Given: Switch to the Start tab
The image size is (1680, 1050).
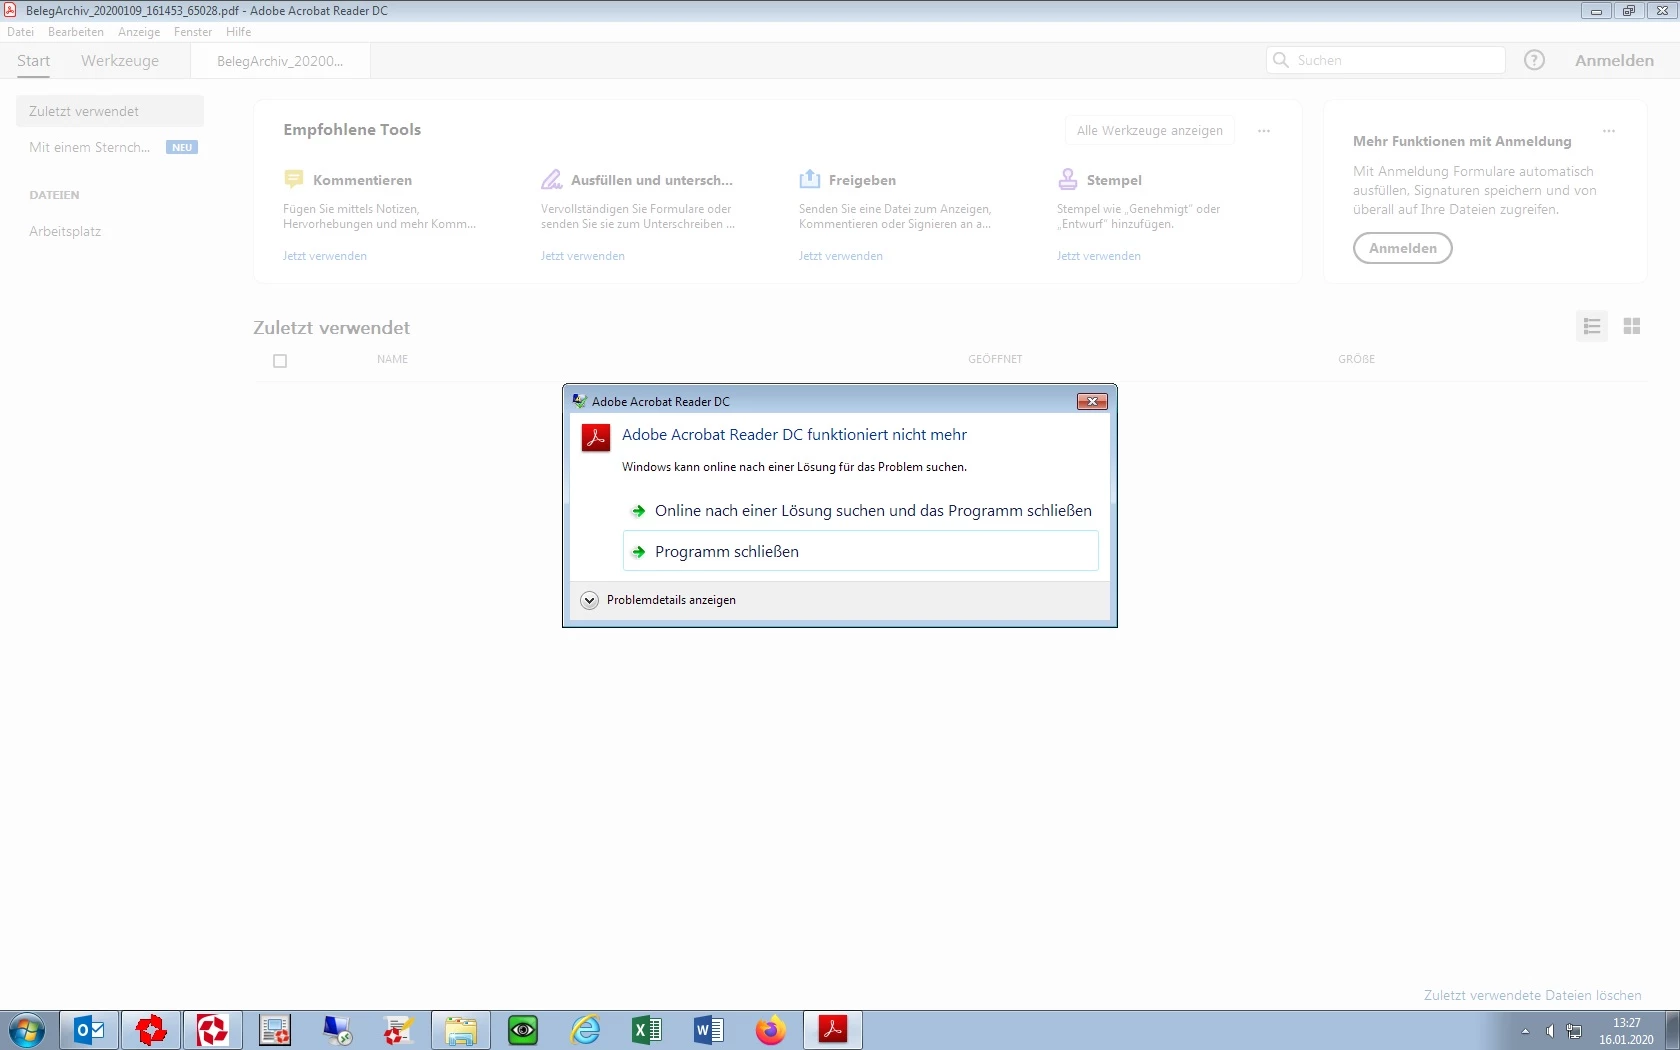Looking at the screenshot, I should 33,60.
